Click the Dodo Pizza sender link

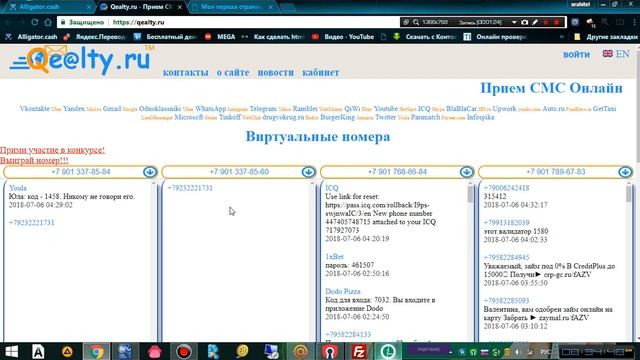click(x=343, y=291)
